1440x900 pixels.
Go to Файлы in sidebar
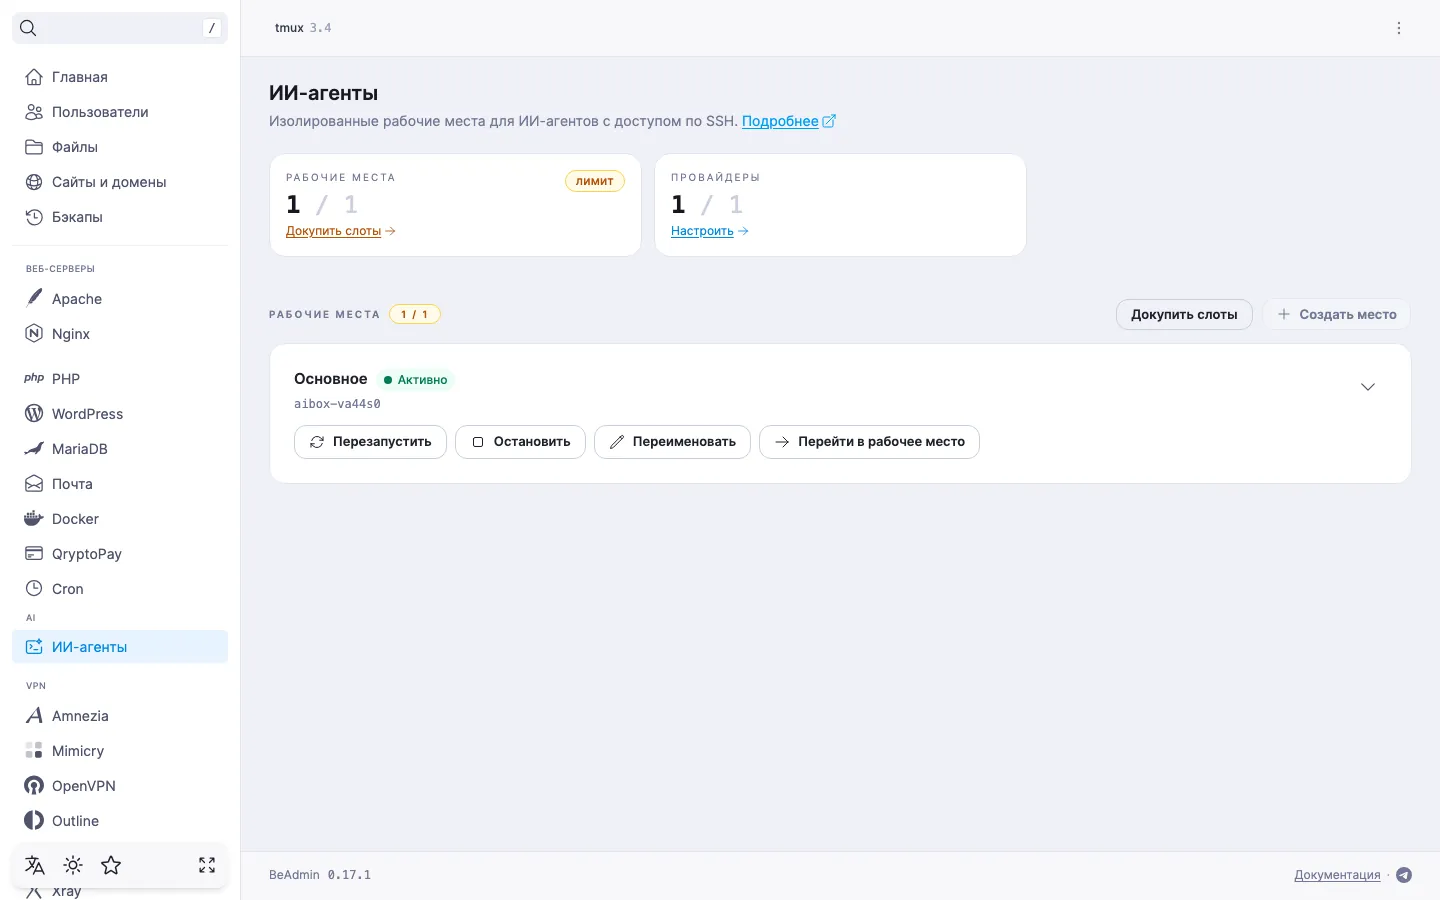coord(120,147)
